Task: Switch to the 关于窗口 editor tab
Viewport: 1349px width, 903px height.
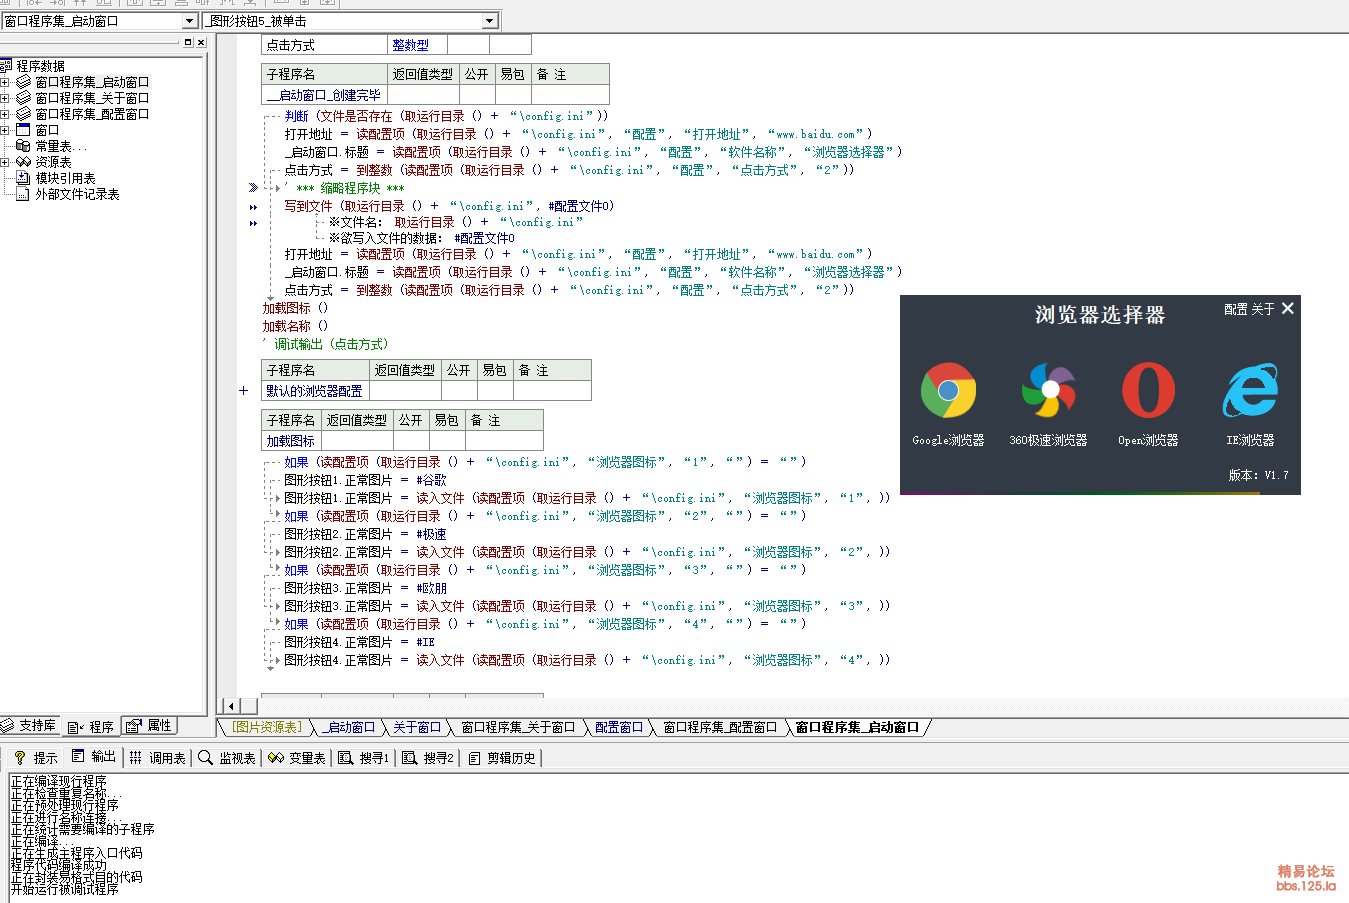Action: [x=416, y=727]
